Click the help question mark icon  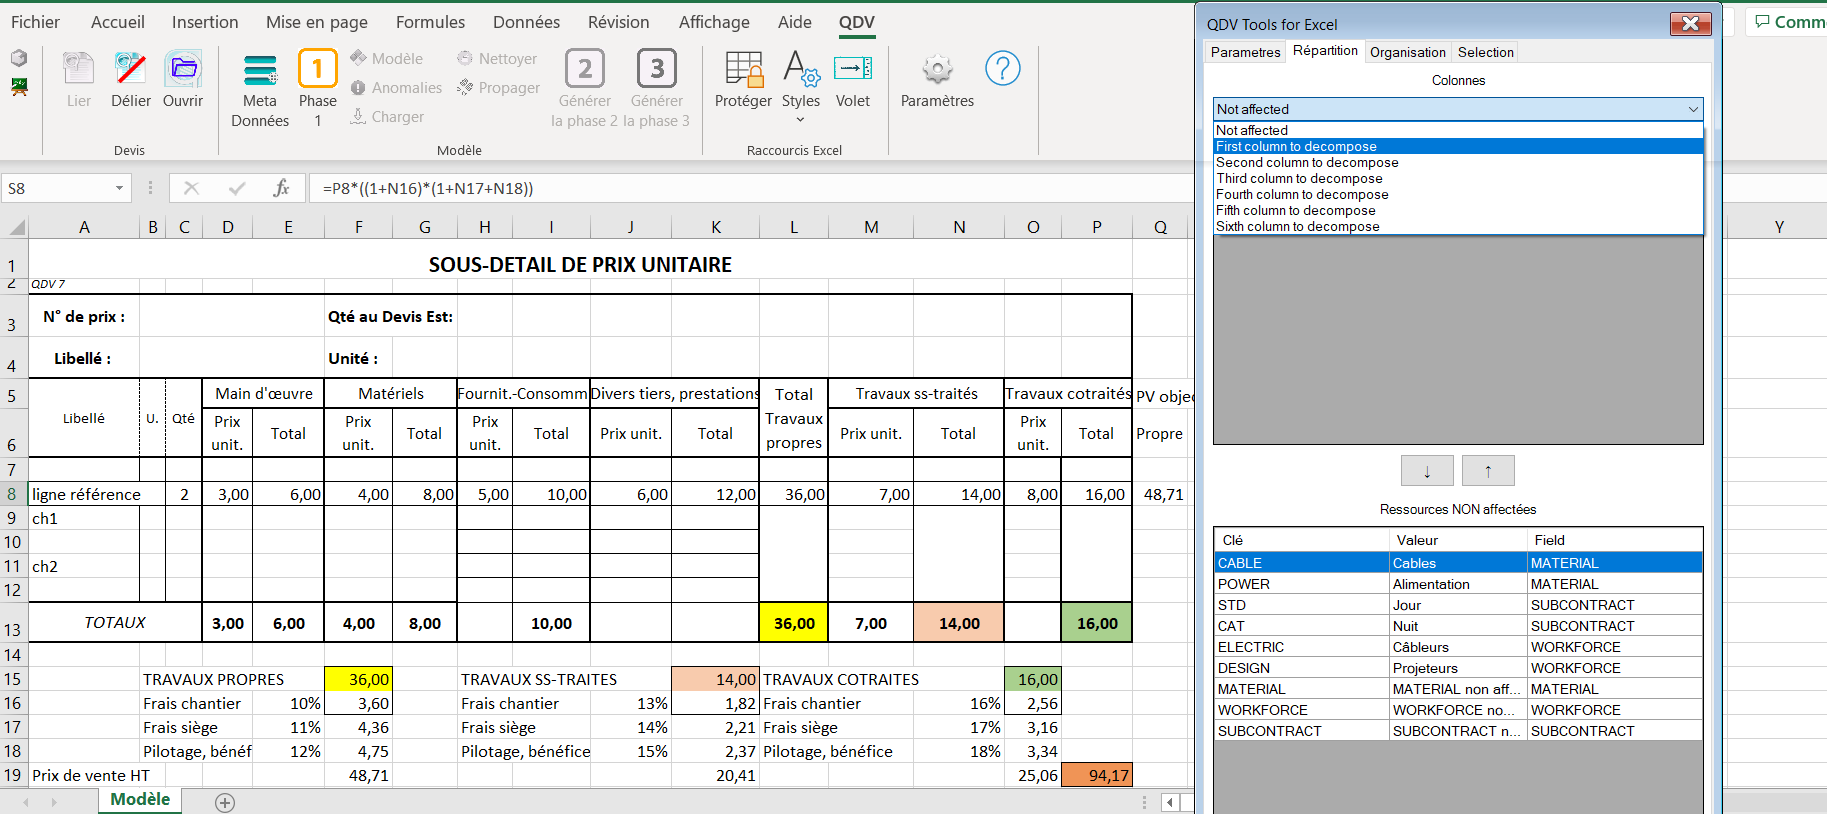point(1003,68)
